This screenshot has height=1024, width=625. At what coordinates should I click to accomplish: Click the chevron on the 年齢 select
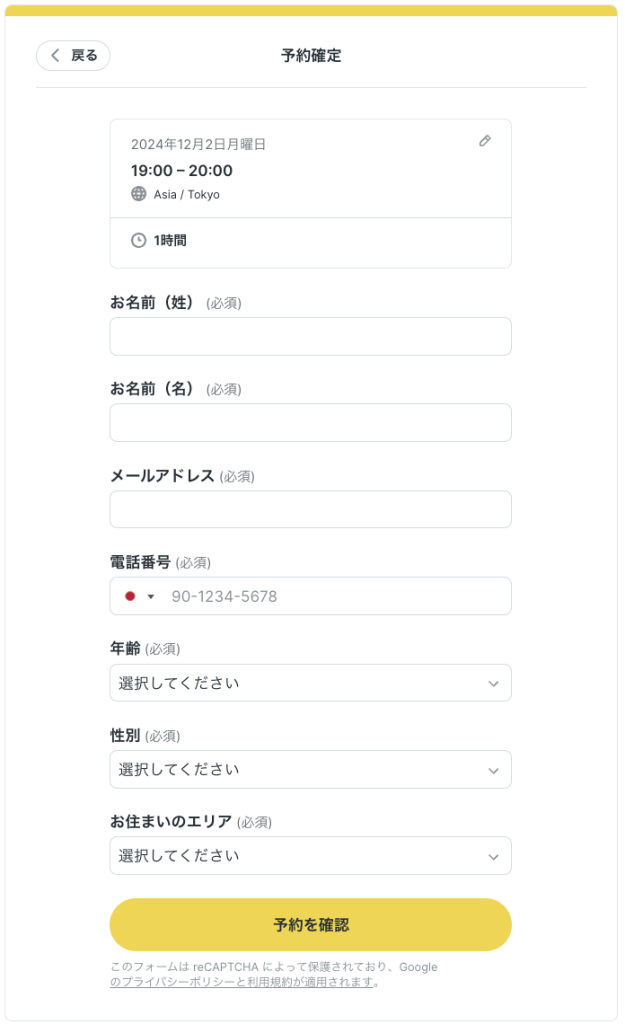point(493,684)
